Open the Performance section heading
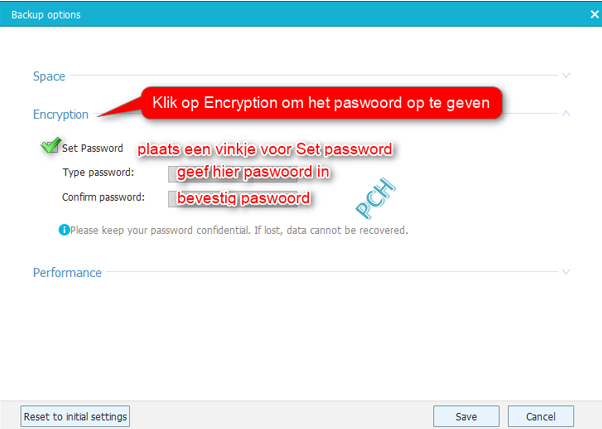Image resolution: width=602 pixels, height=429 pixels. click(x=67, y=272)
